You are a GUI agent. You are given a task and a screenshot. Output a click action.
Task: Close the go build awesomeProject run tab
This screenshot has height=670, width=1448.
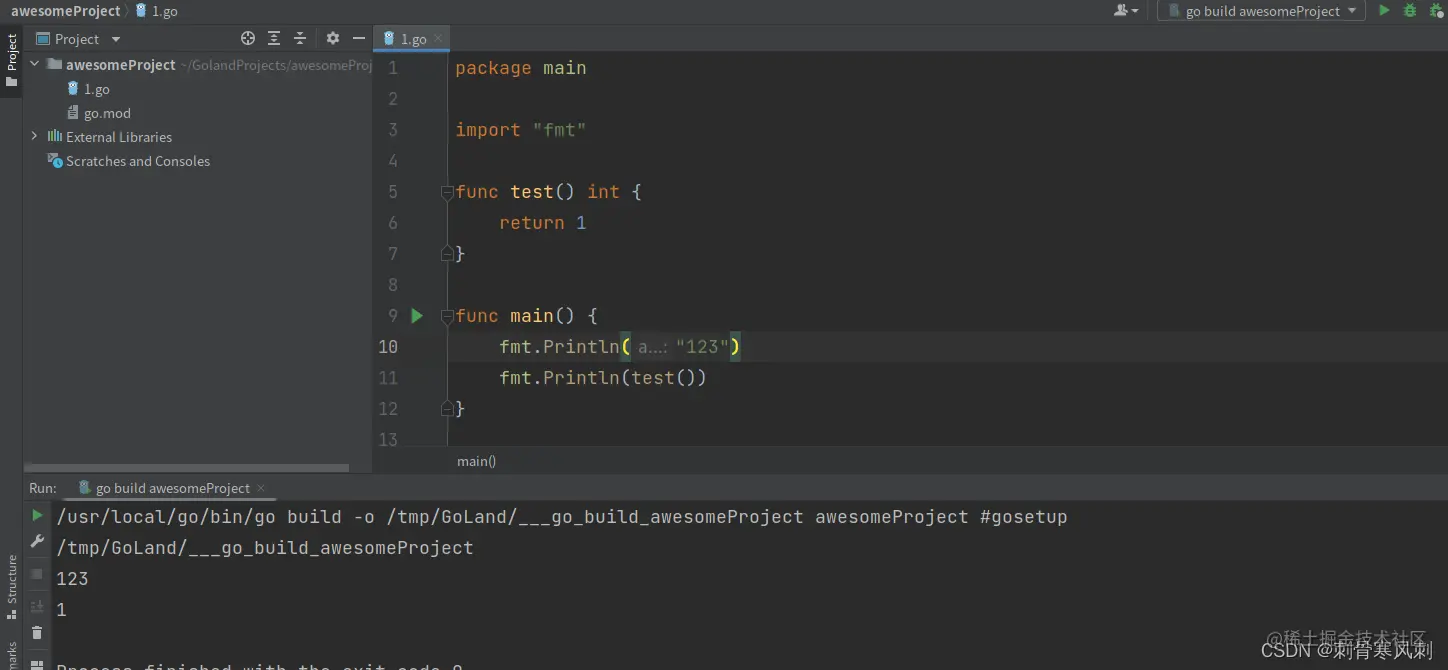[x=261, y=488]
